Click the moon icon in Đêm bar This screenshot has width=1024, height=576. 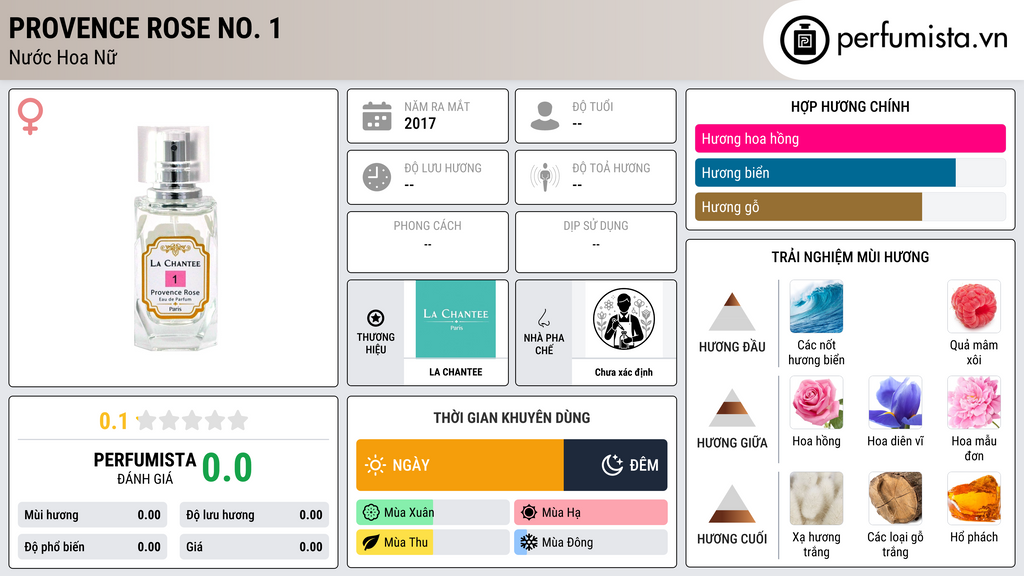[x=612, y=465]
